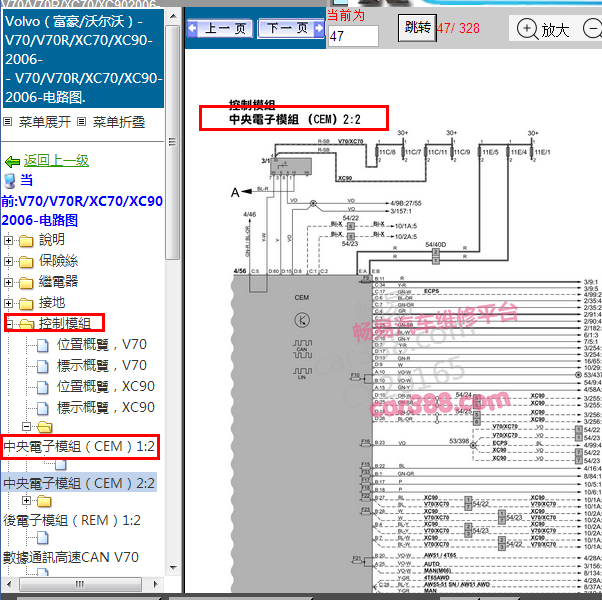Open 後電子模組（REM）1:2 diagram
This screenshot has width=602, height=600.
point(72,521)
